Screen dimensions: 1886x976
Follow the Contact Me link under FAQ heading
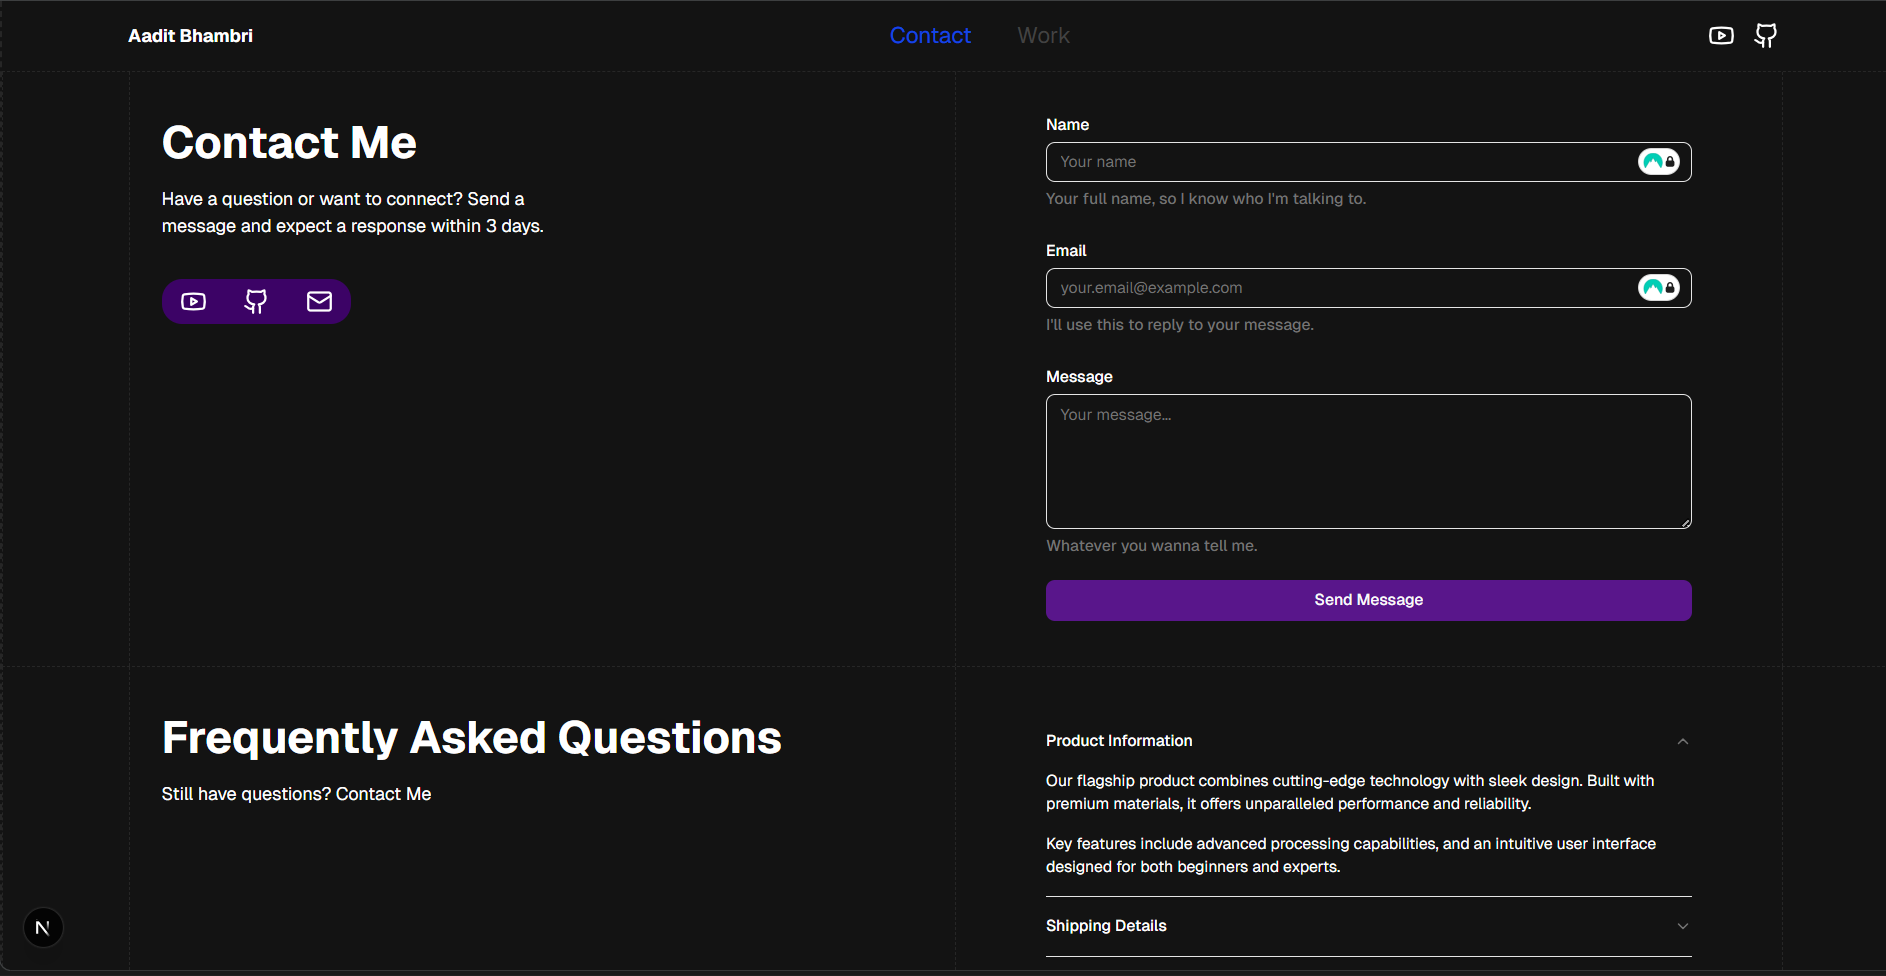[x=383, y=794]
